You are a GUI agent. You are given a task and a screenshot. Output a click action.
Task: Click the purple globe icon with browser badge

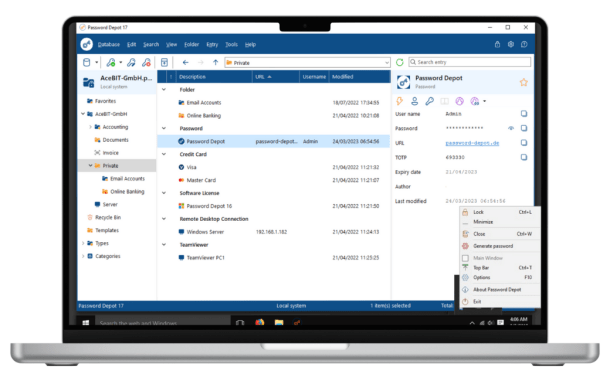[x=475, y=101]
